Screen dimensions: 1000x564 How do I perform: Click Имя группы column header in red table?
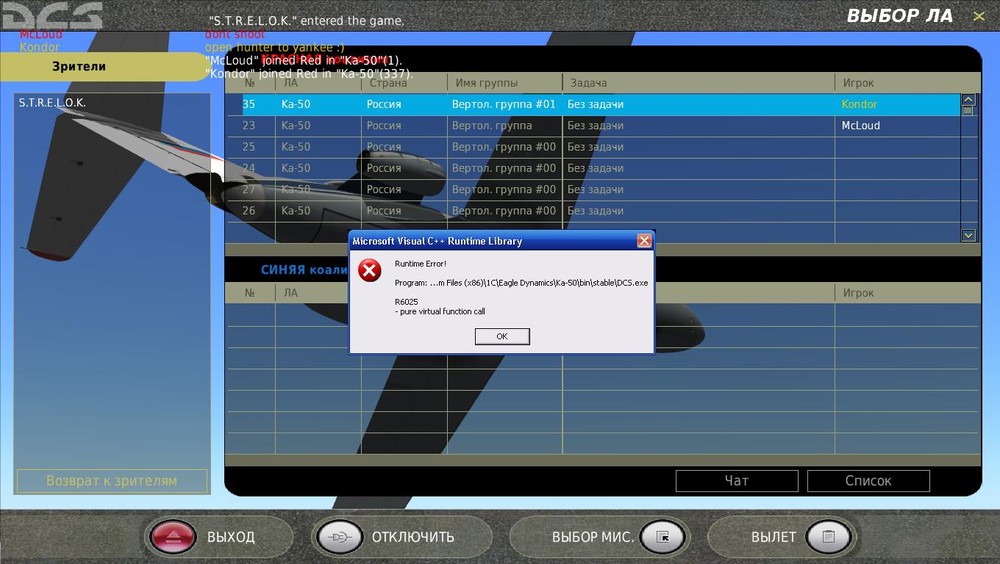(487, 83)
